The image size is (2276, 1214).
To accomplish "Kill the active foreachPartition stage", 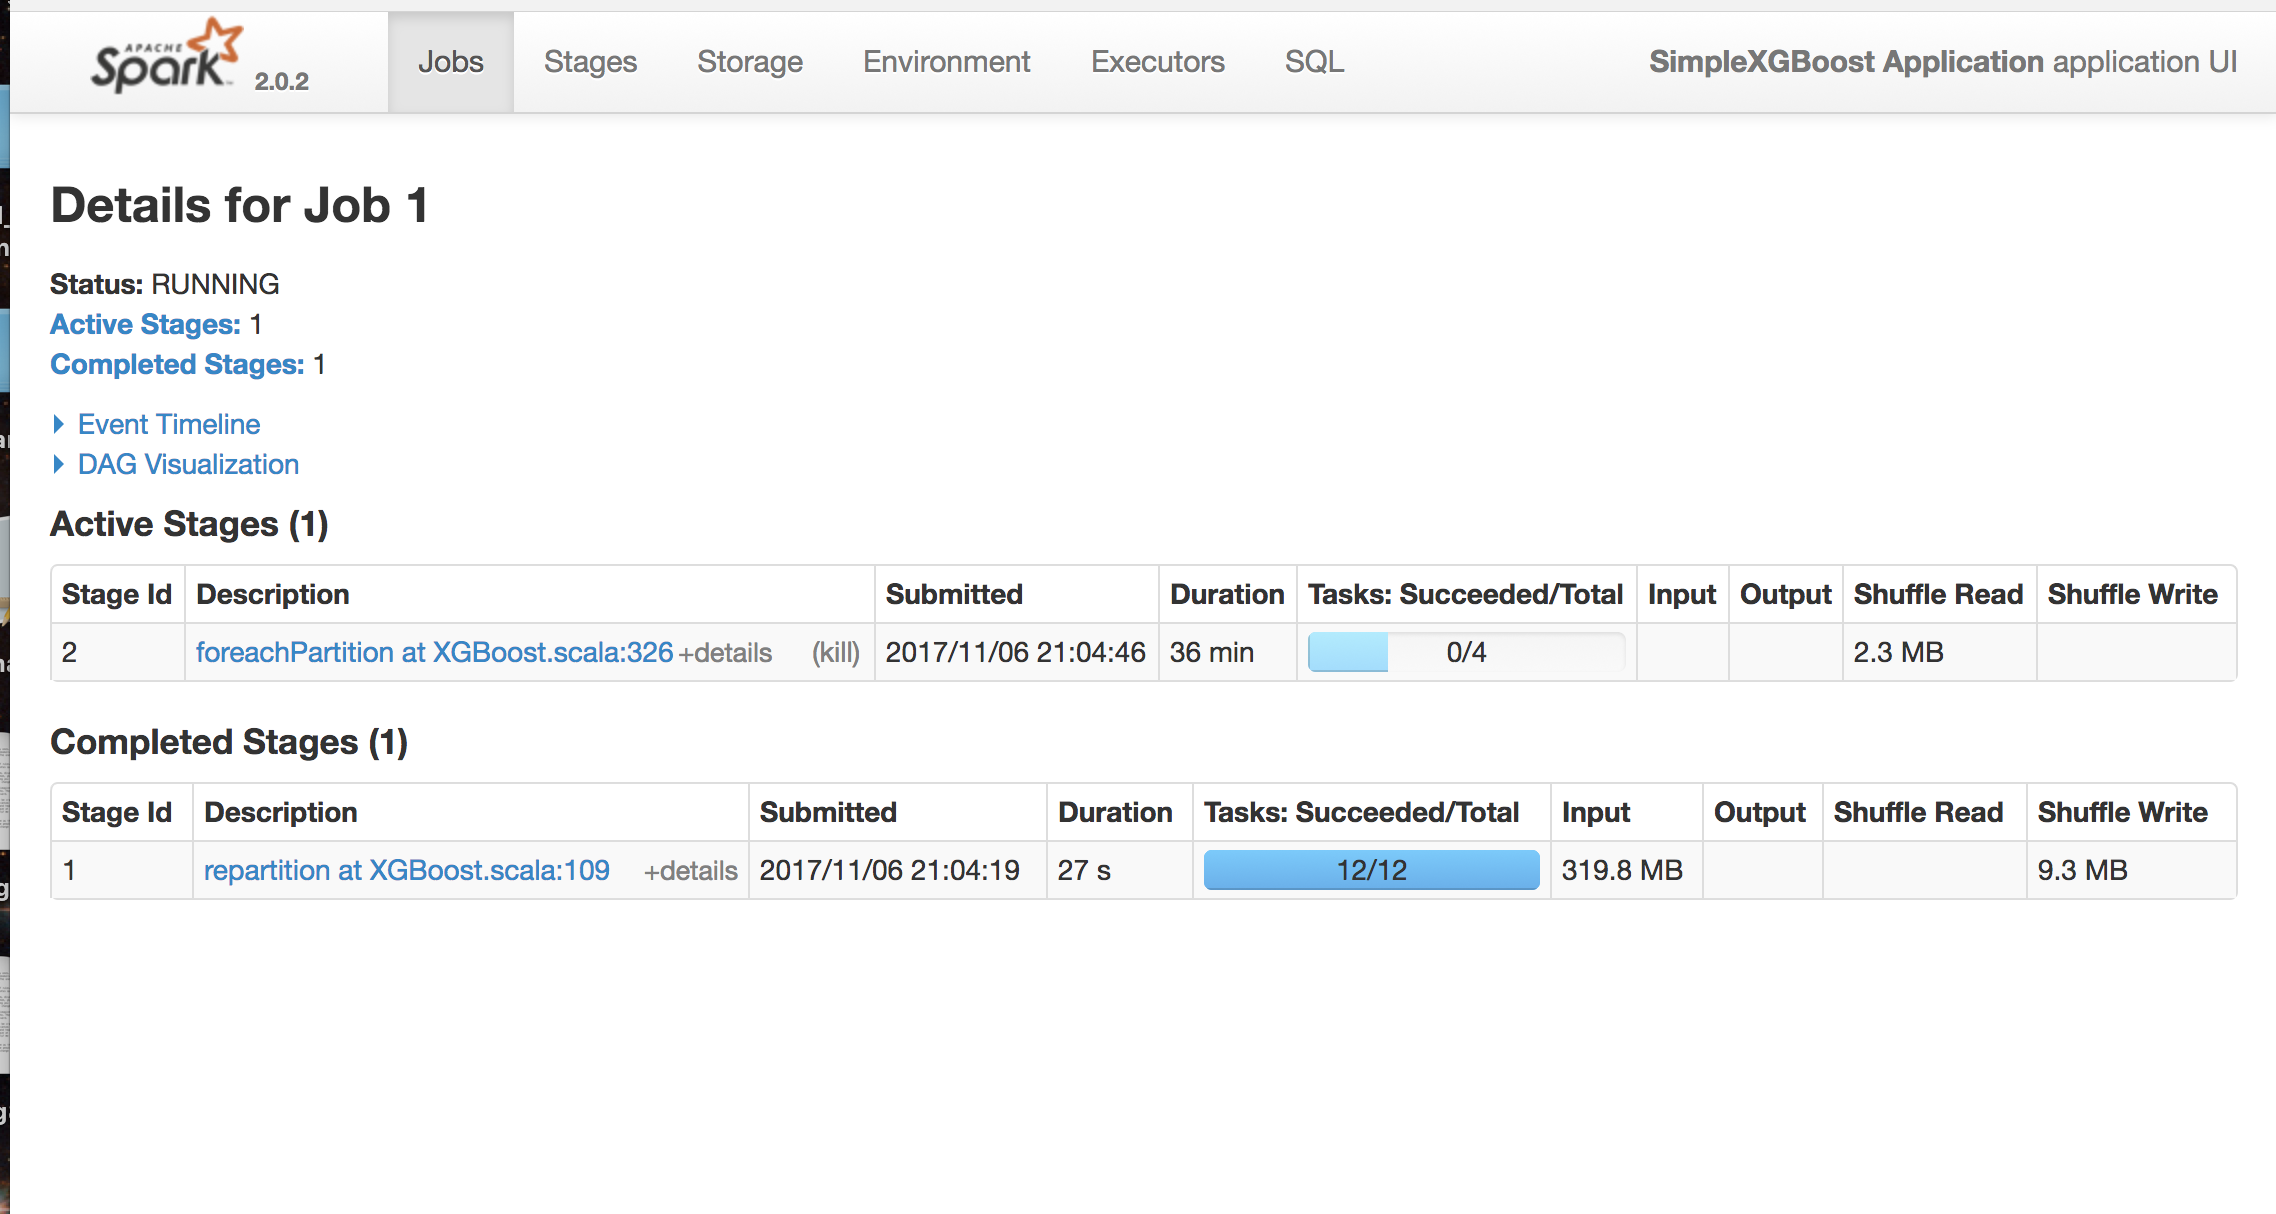I will click(835, 652).
